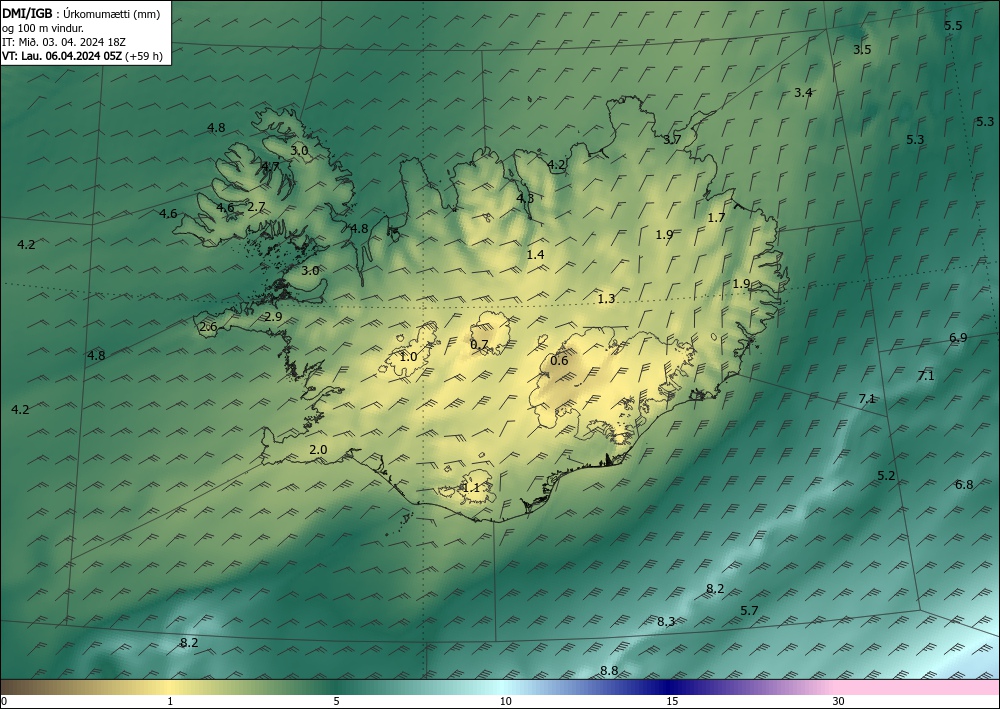The image size is (1000, 709).
Task: Click the 3.7 value on the map
Action: 672,140
